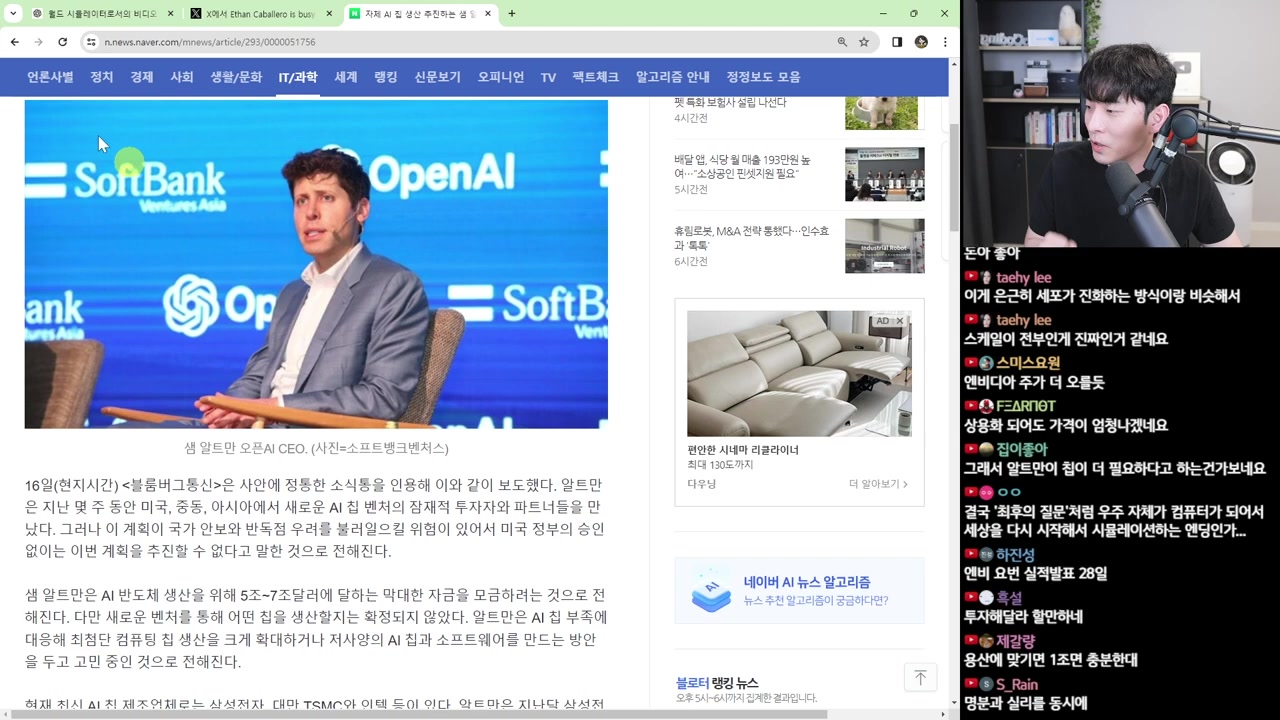Click the AI algorithm banner icon
Image resolution: width=1280 pixels, height=720 pixels.
711,591
